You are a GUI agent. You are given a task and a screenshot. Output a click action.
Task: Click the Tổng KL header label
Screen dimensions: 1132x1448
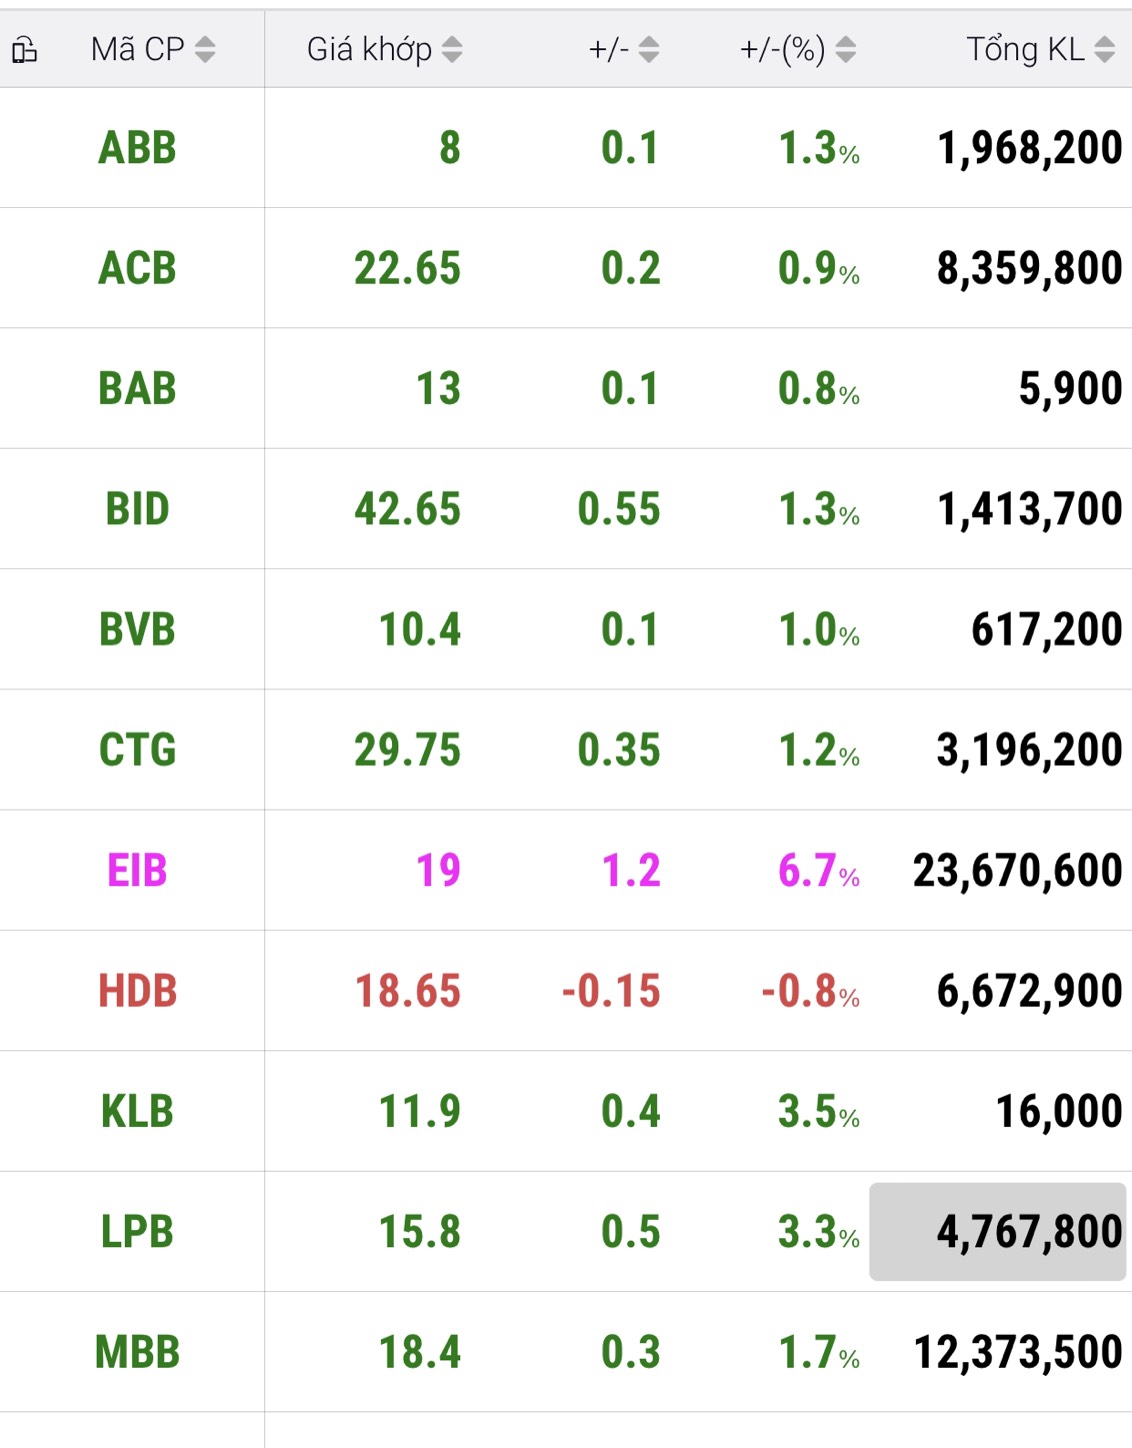(1025, 49)
